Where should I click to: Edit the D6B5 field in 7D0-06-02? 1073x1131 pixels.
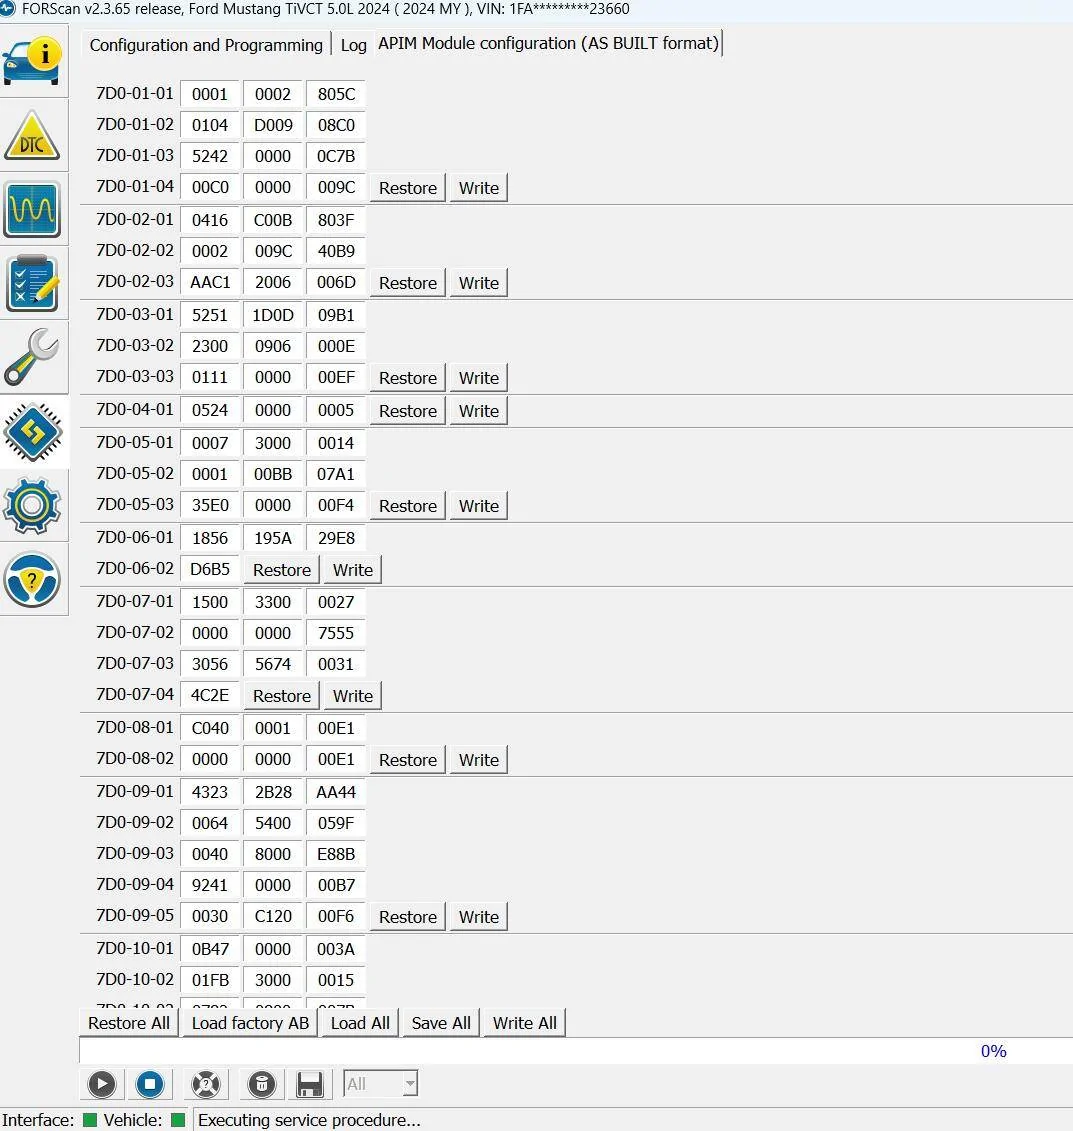tap(210, 569)
